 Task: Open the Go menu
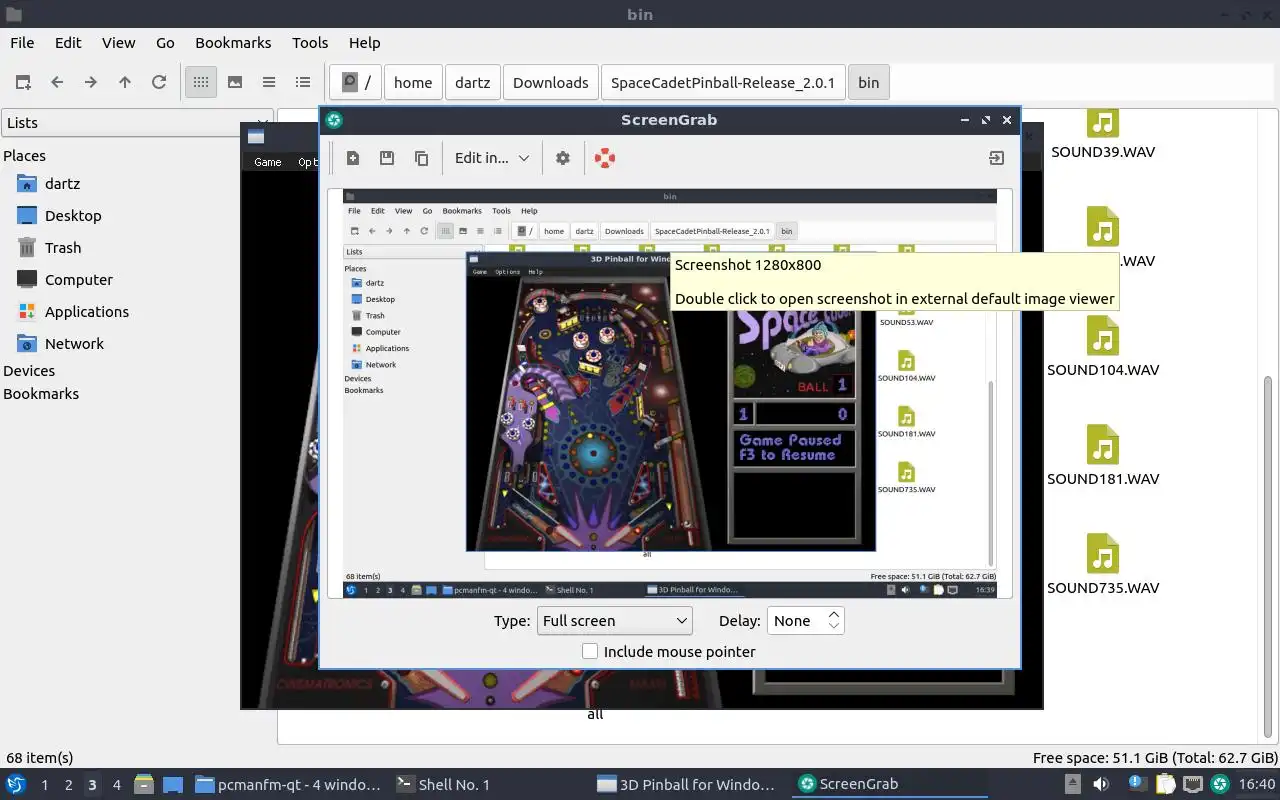(x=165, y=43)
